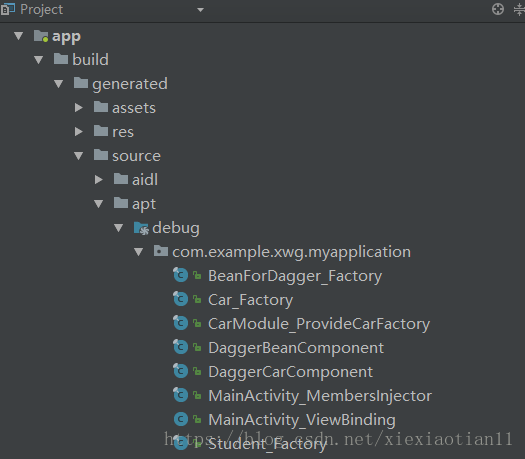Click the package icon of com.example.xwg.myapplication
Viewport: 525px width, 459px height.
click(x=161, y=251)
